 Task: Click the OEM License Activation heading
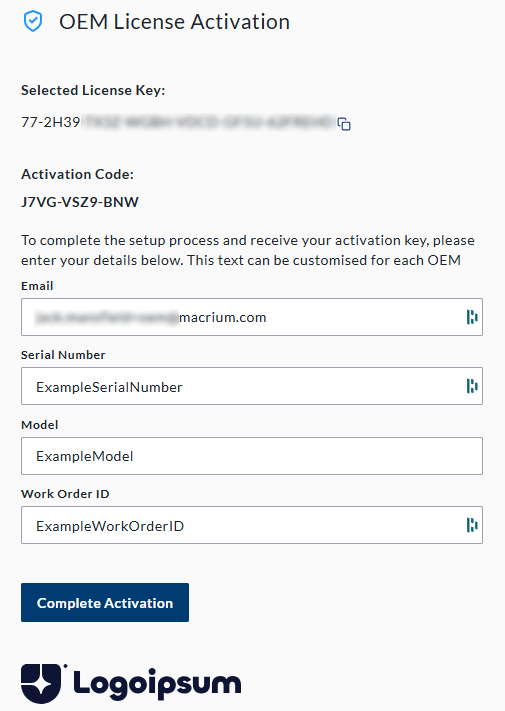point(175,22)
